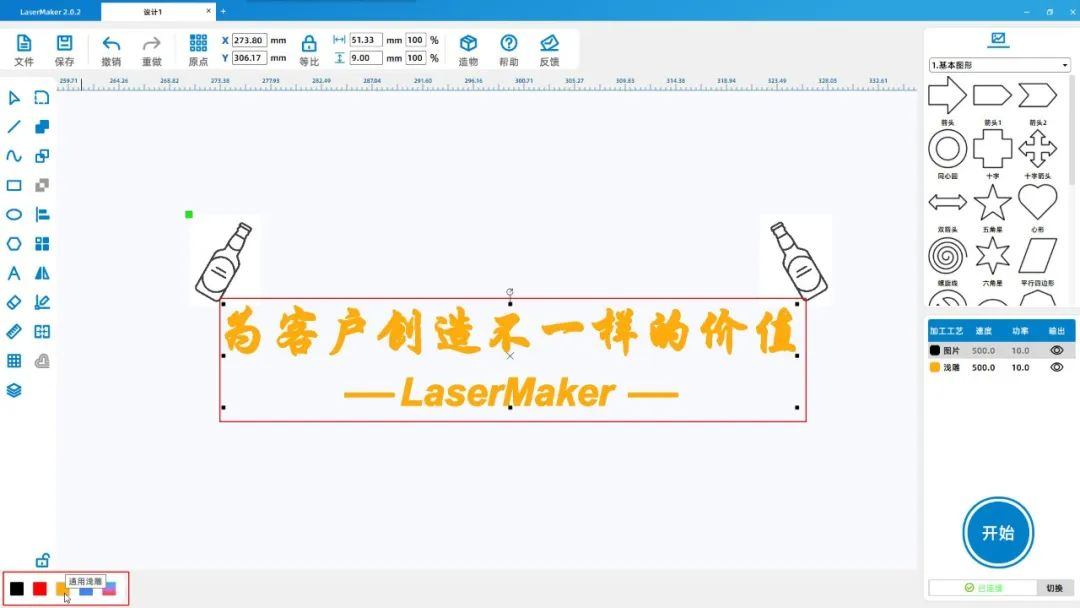Select the ellipse drawing tool
The image size is (1080, 608).
tap(14, 214)
